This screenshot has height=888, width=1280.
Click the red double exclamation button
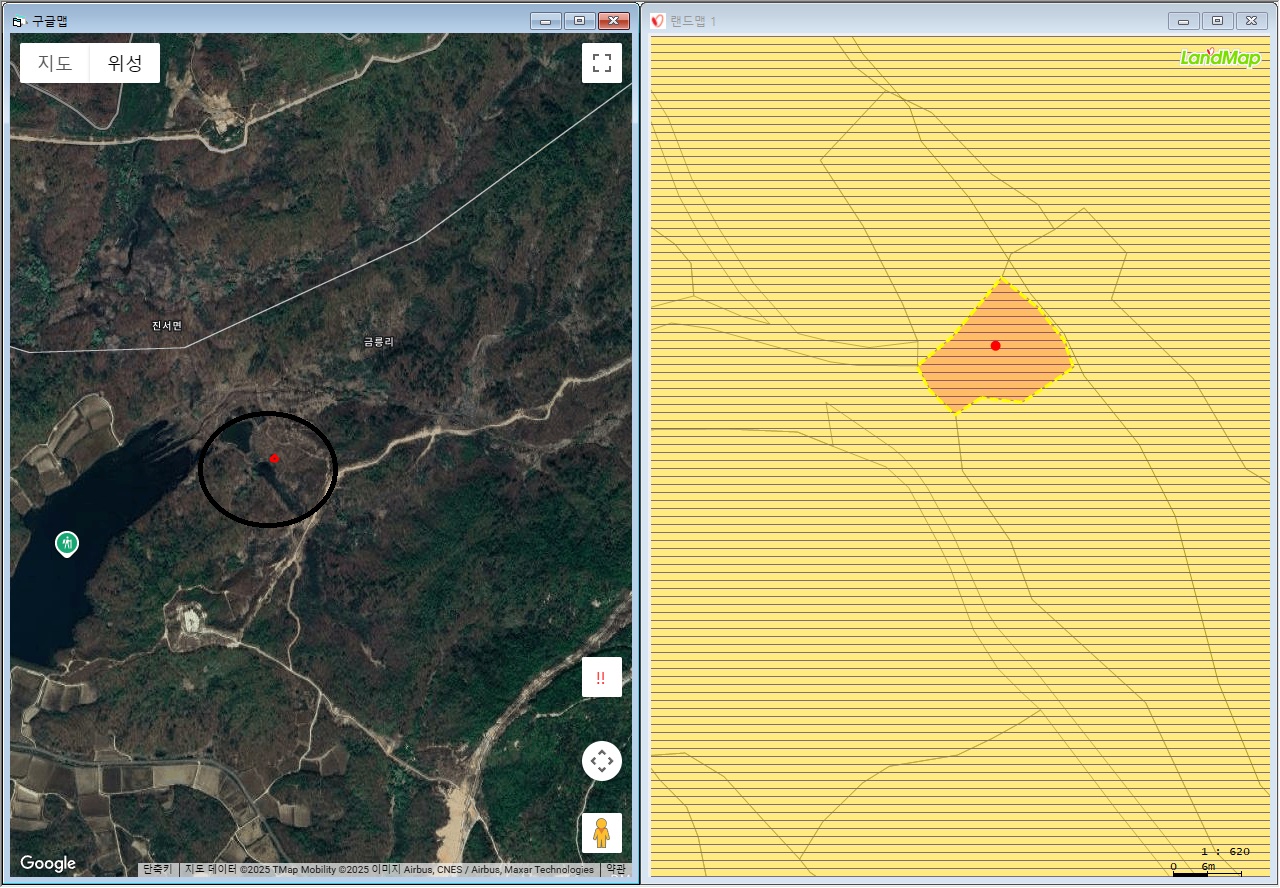click(602, 677)
